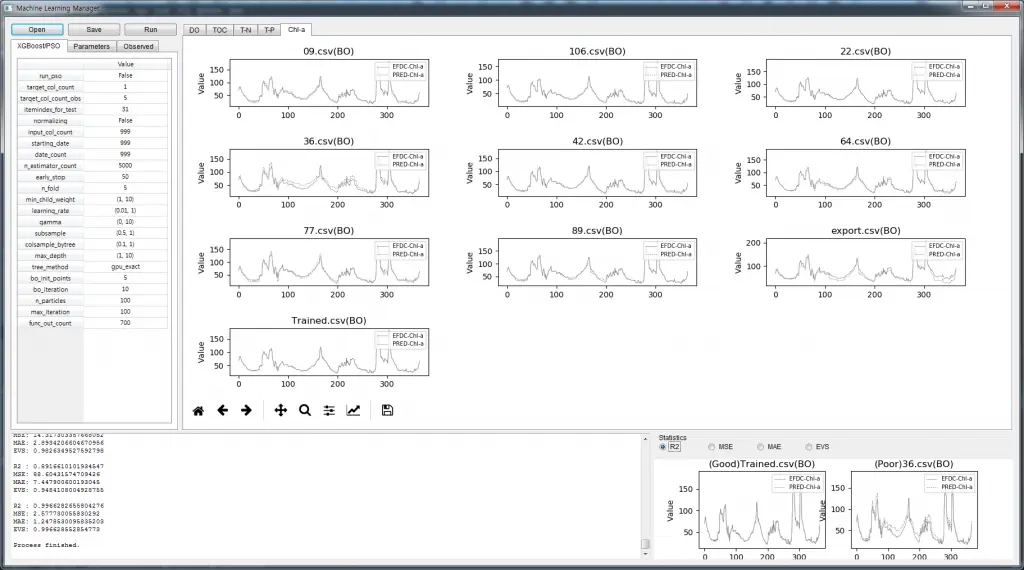Click the bo_iteration value cell
Viewport: 1024px width, 570px height.
coord(125,289)
